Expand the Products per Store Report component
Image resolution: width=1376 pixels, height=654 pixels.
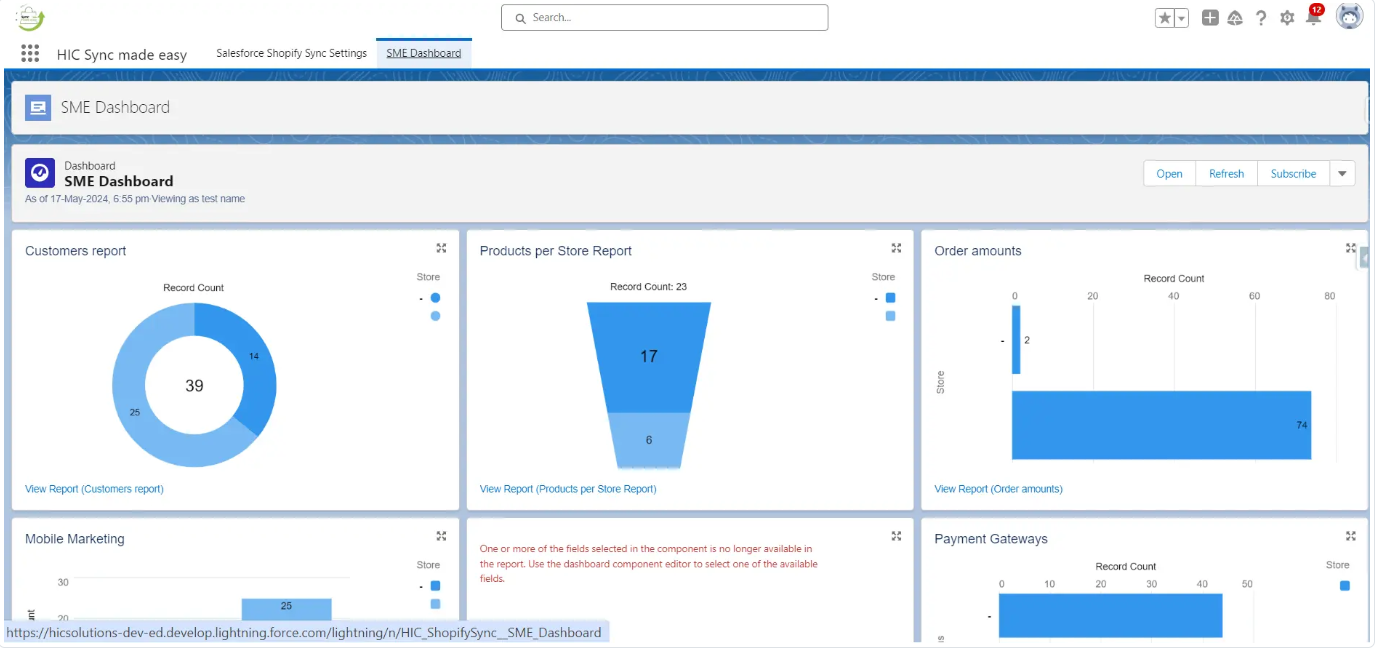point(896,248)
